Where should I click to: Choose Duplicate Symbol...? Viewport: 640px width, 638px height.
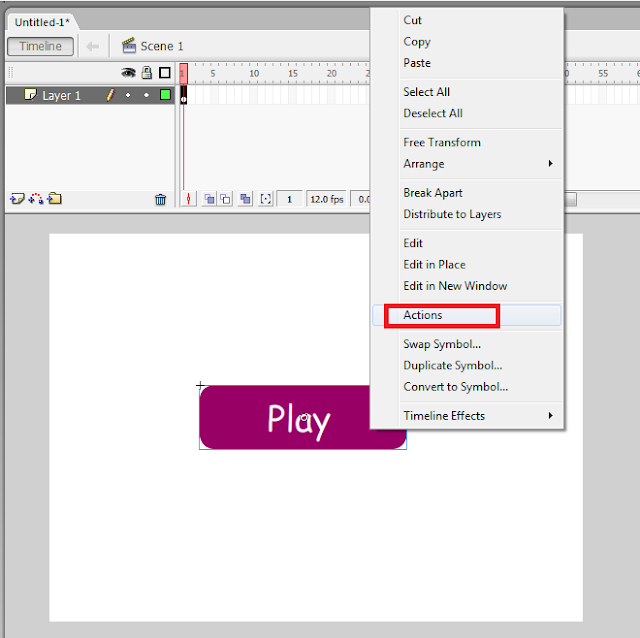click(467, 365)
